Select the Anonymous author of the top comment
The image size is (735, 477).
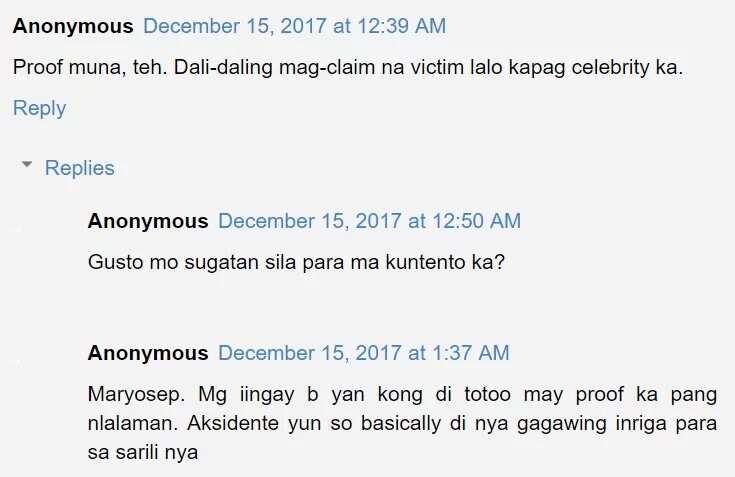tap(73, 26)
